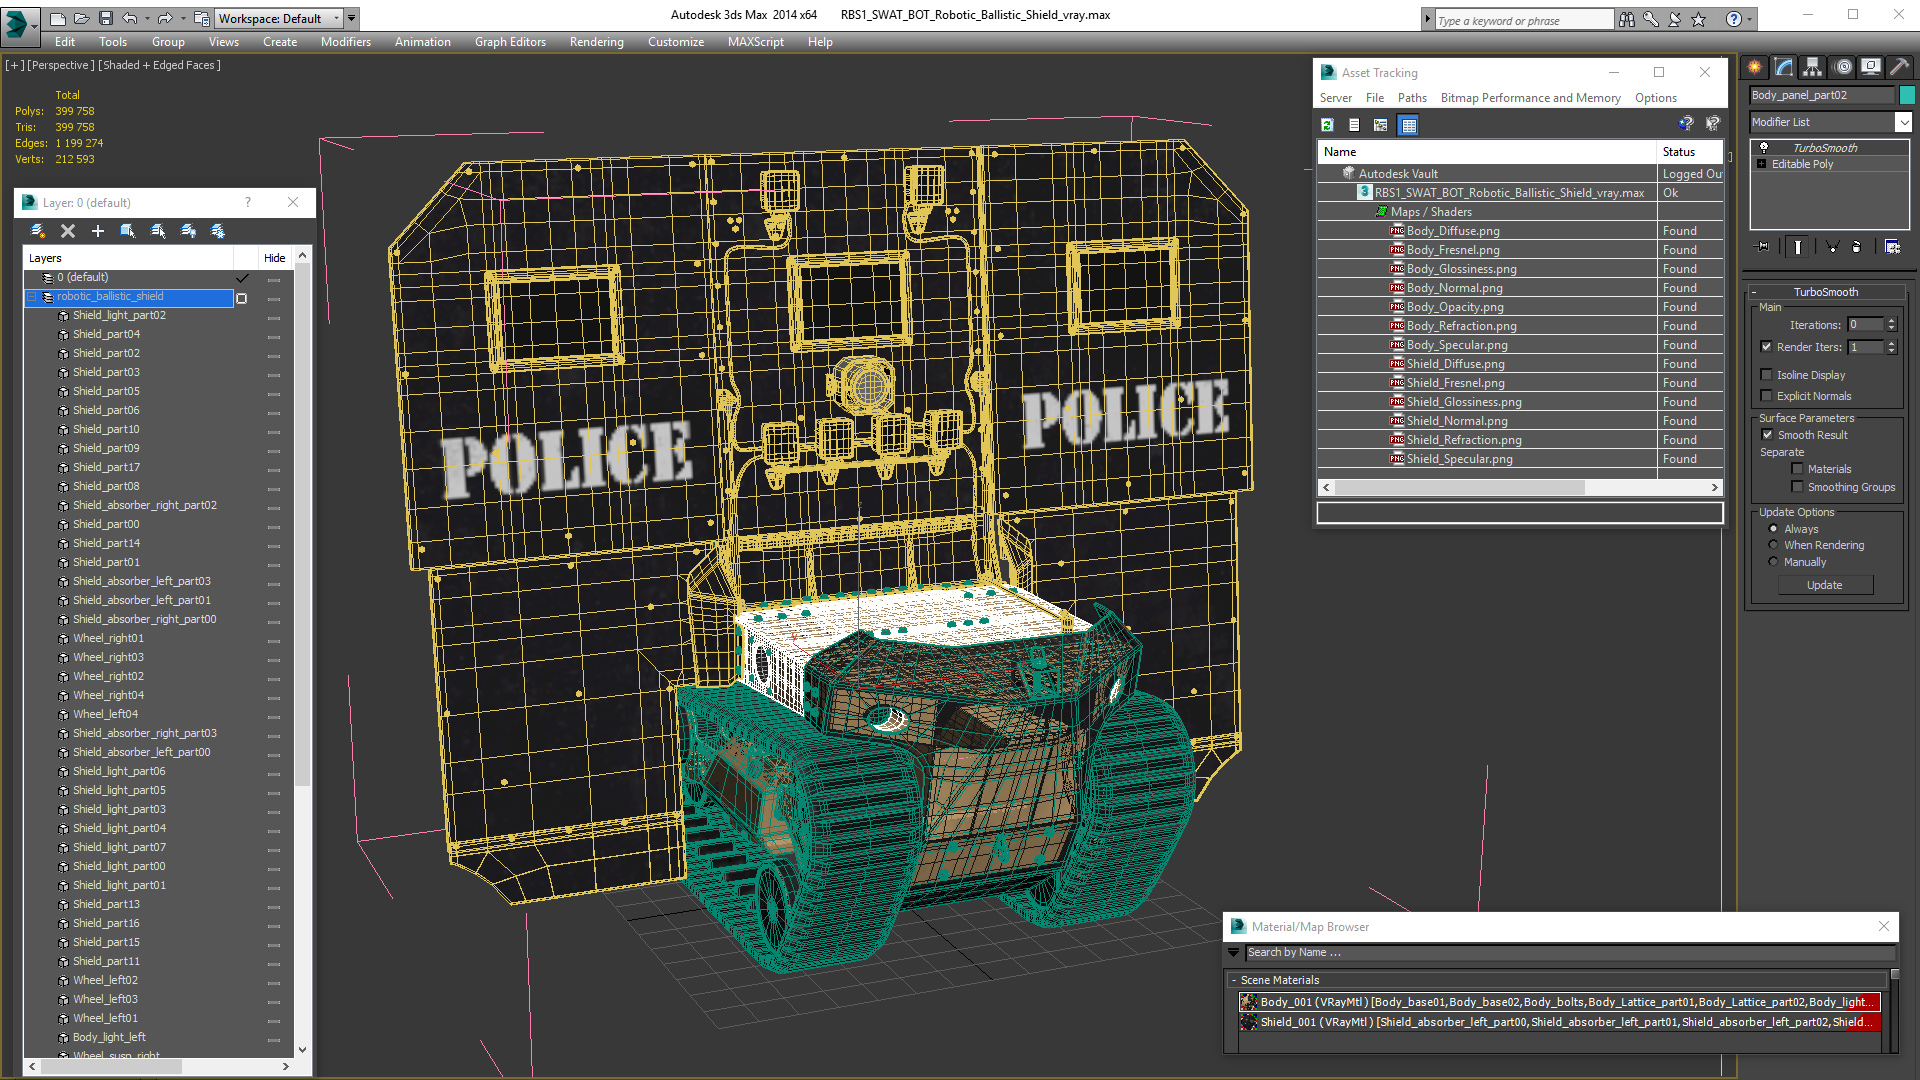Click Select Highlighted Objects icon in Layer dialog
The height and width of the screenshot is (1080, 1920).
[128, 231]
